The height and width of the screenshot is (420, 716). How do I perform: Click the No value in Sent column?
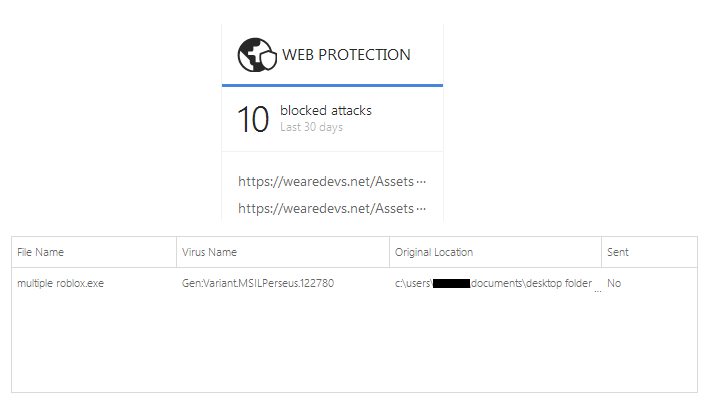tap(614, 283)
